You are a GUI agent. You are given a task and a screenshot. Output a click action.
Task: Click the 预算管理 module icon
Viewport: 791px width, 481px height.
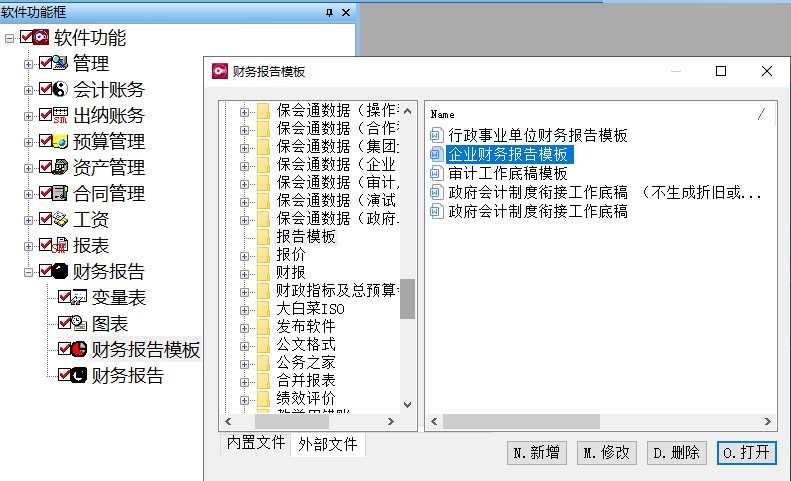[x=61, y=142]
